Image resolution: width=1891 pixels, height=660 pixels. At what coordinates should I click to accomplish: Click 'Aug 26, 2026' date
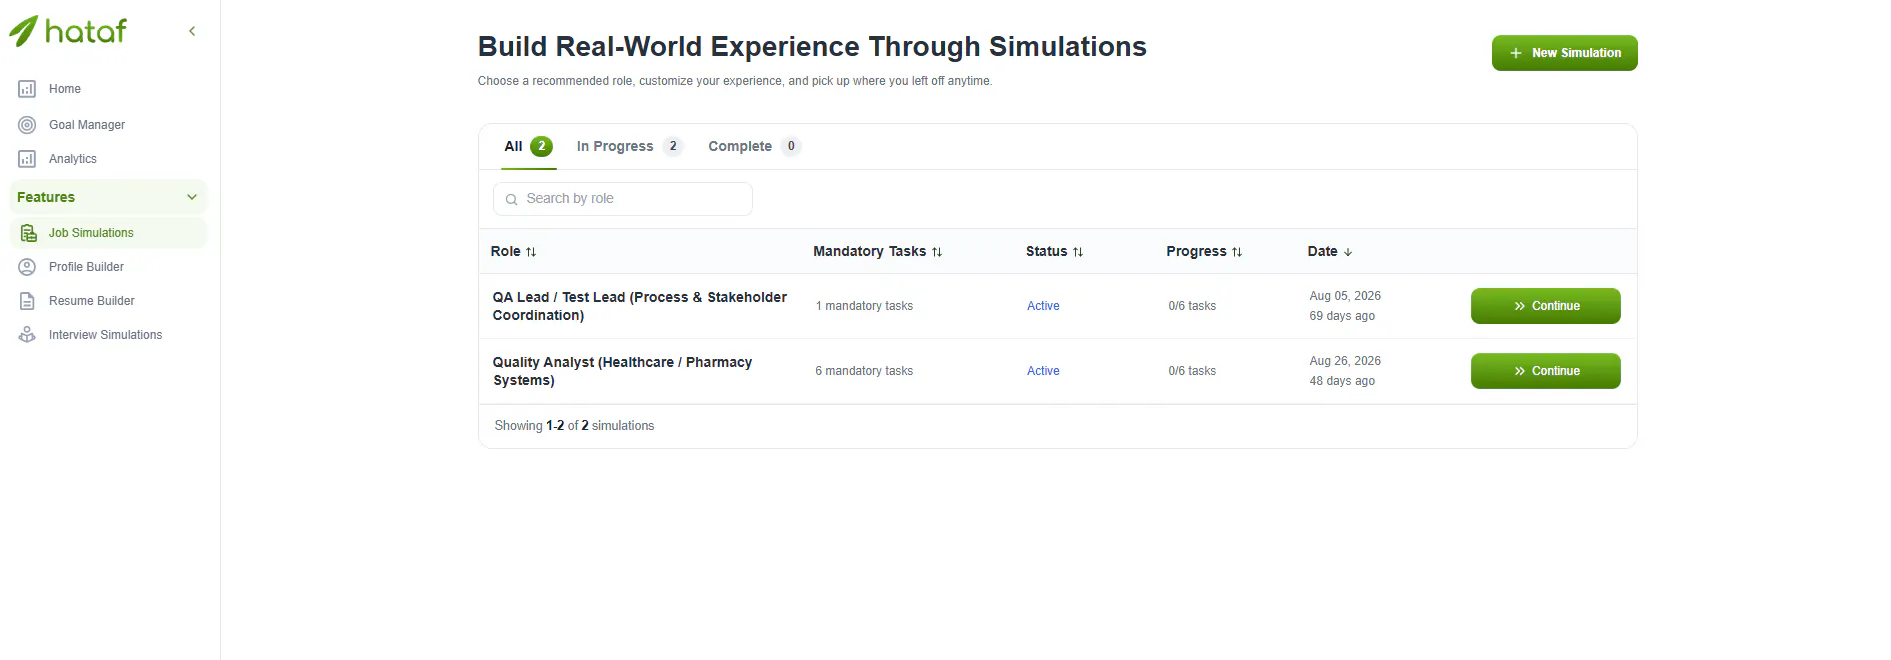(1345, 361)
